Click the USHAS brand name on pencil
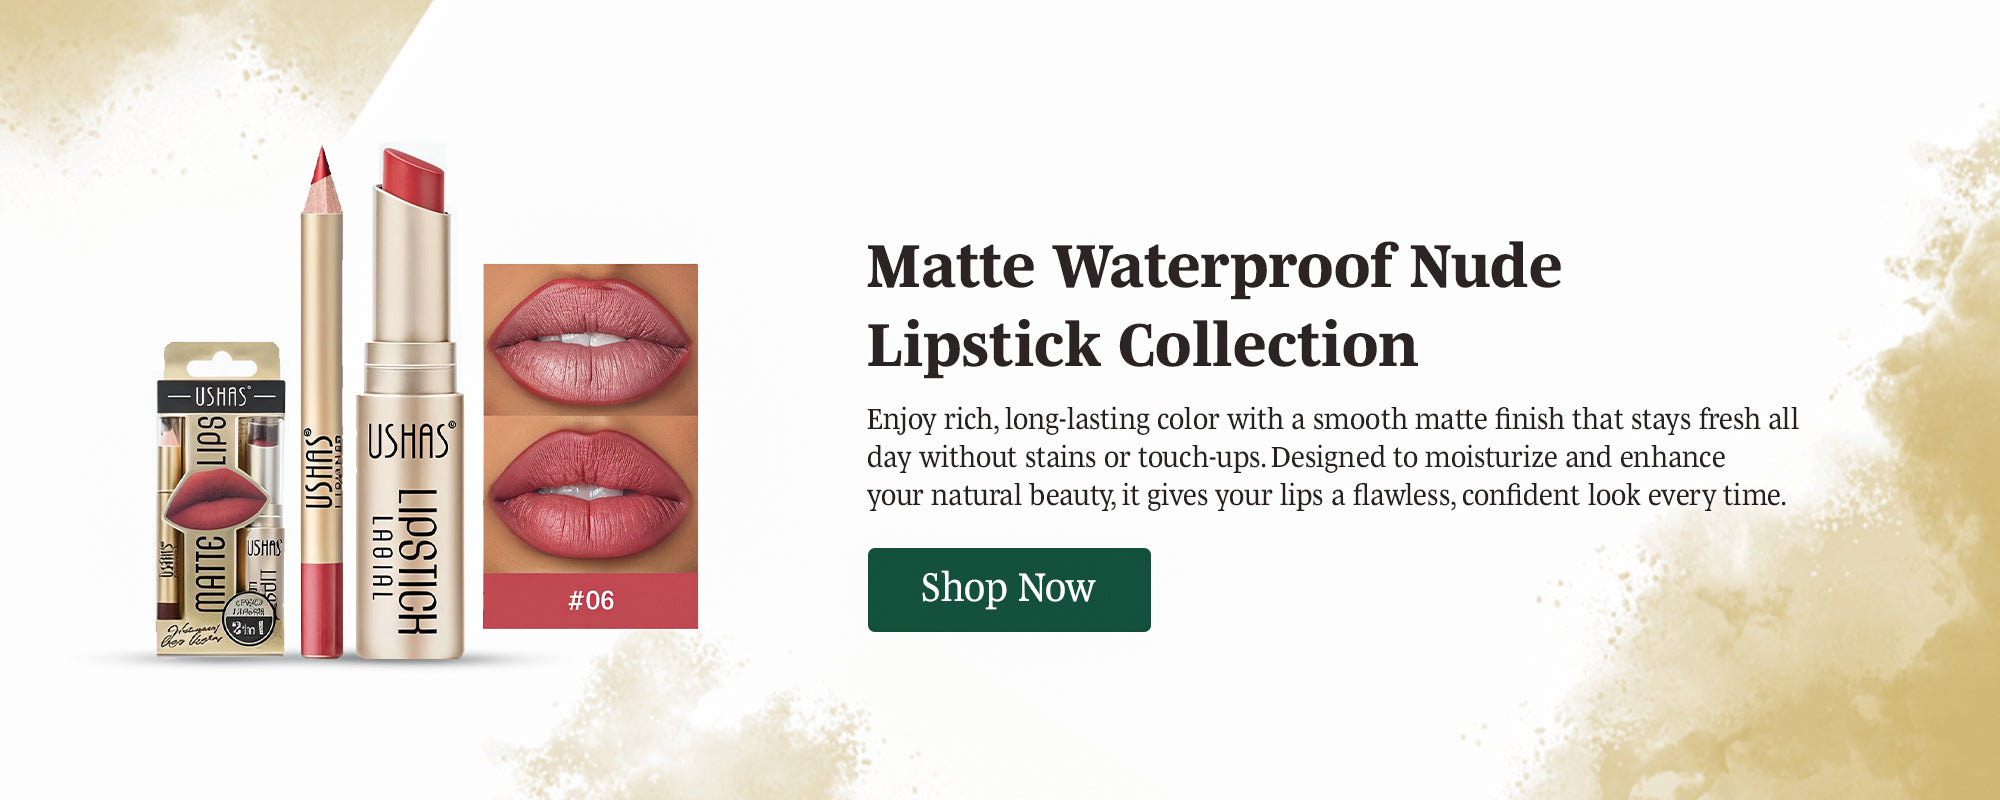Screen dimensions: 2000x800 click(318, 470)
